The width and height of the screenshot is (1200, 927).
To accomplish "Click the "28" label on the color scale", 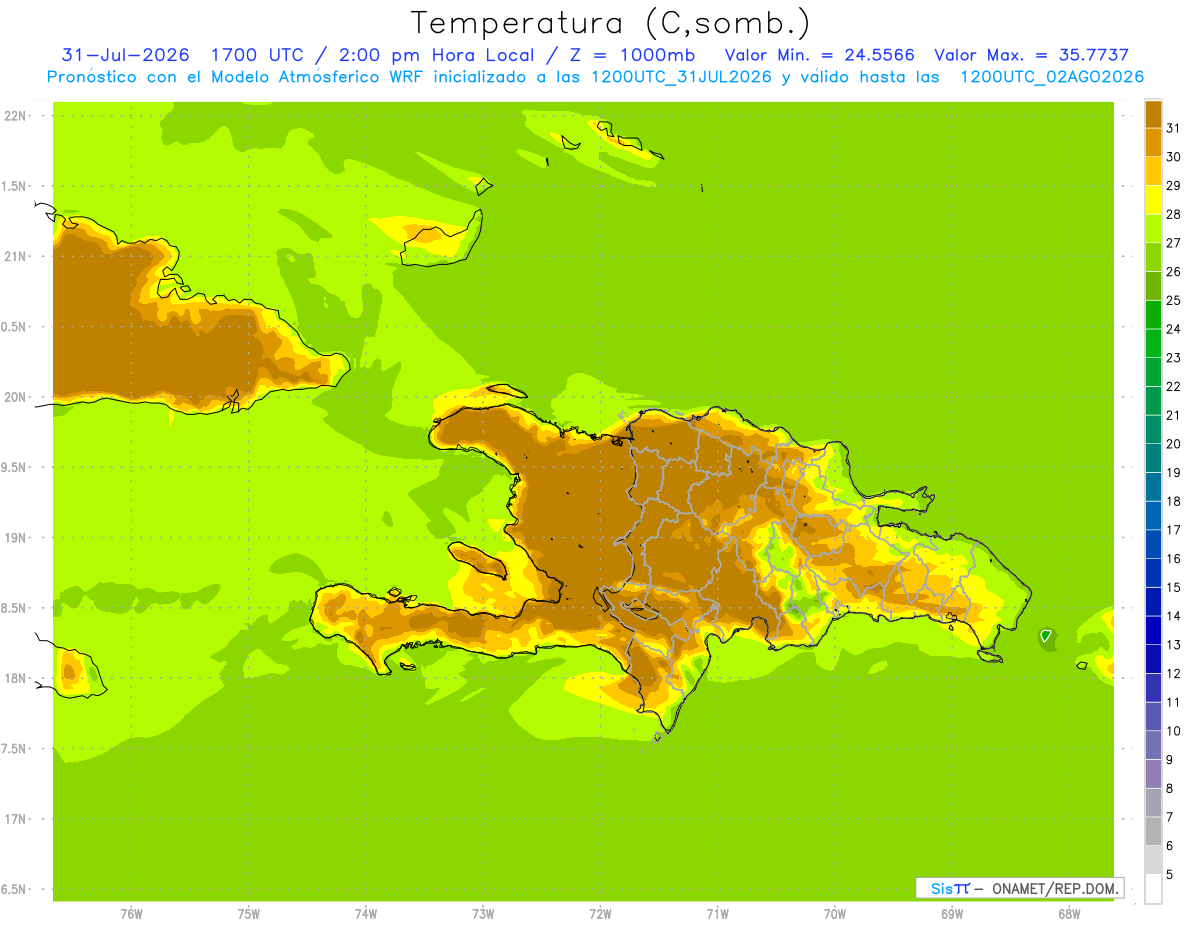I will [x=1174, y=214].
